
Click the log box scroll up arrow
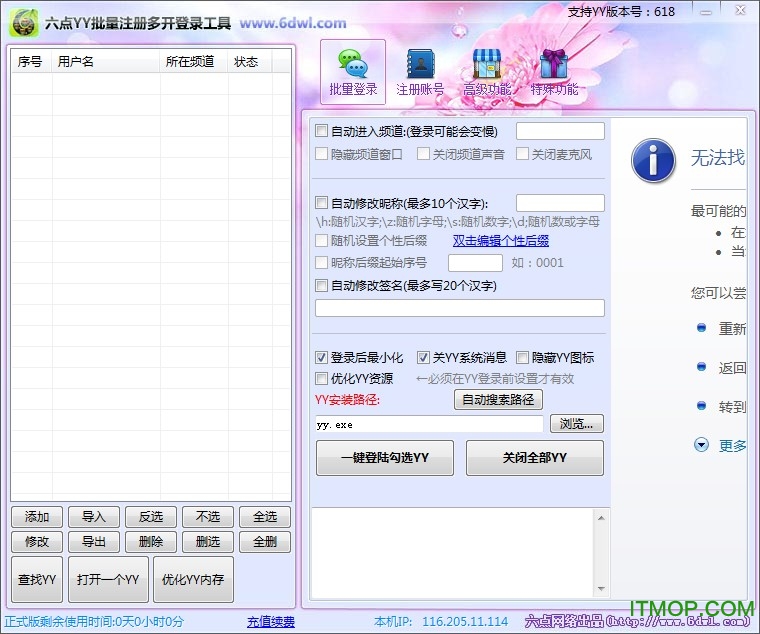tap(601, 518)
